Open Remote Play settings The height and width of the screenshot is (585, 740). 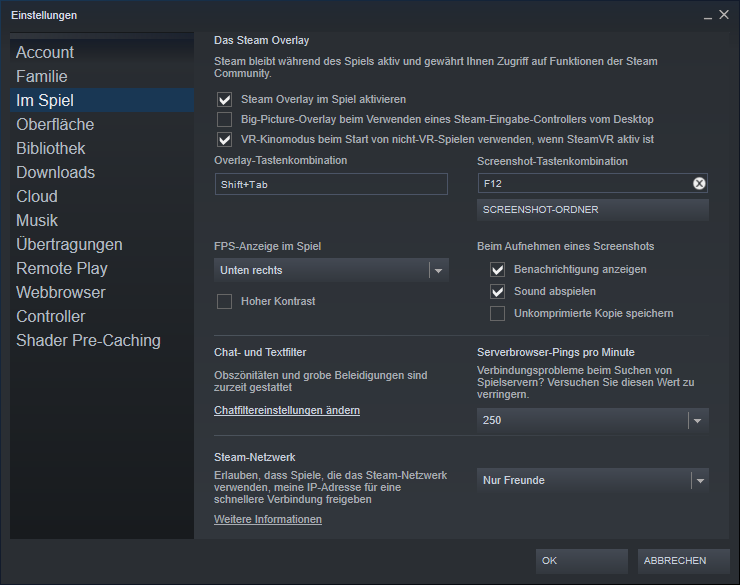(102, 268)
